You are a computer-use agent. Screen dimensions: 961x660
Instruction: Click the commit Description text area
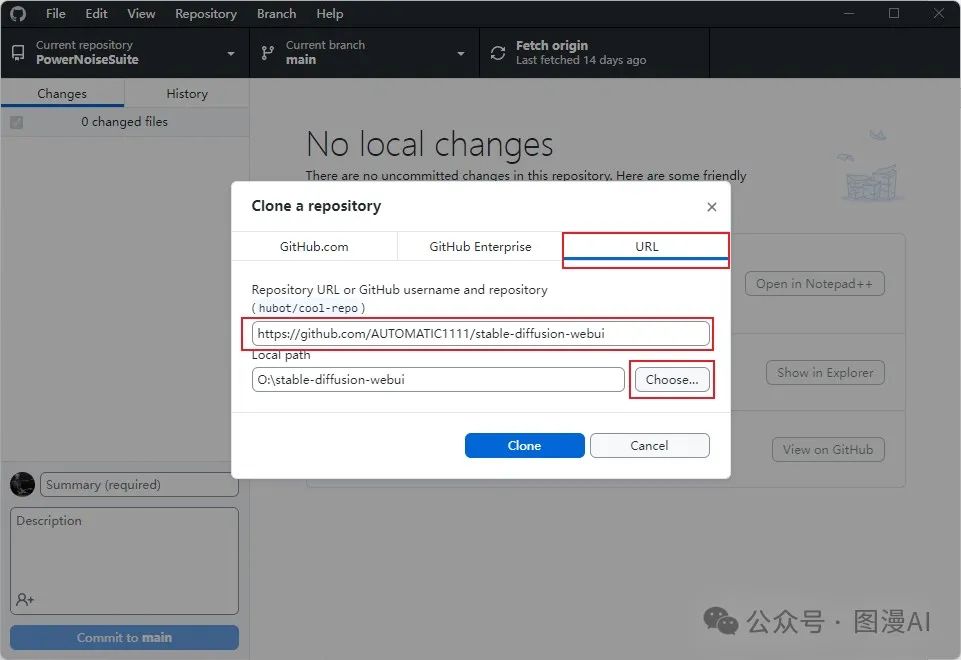point(124,561)
